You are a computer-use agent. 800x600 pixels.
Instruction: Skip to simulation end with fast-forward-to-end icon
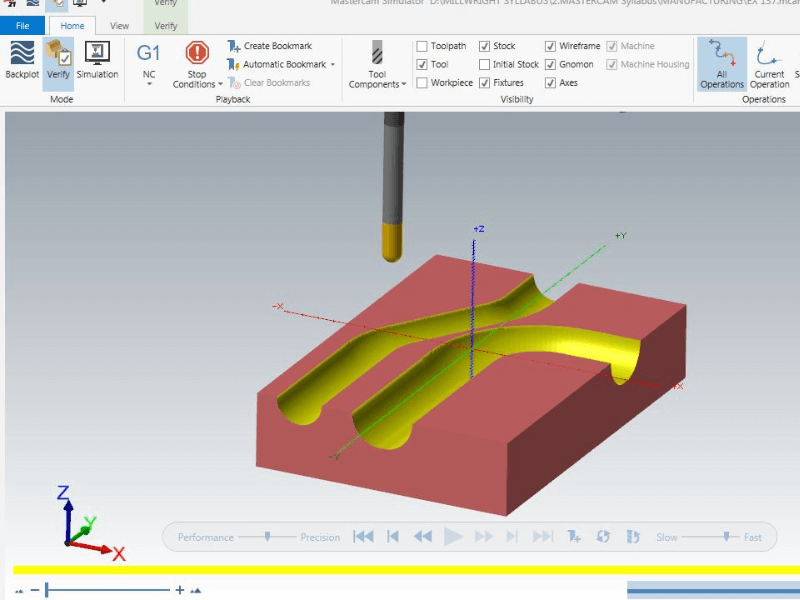tap(543, 537)
